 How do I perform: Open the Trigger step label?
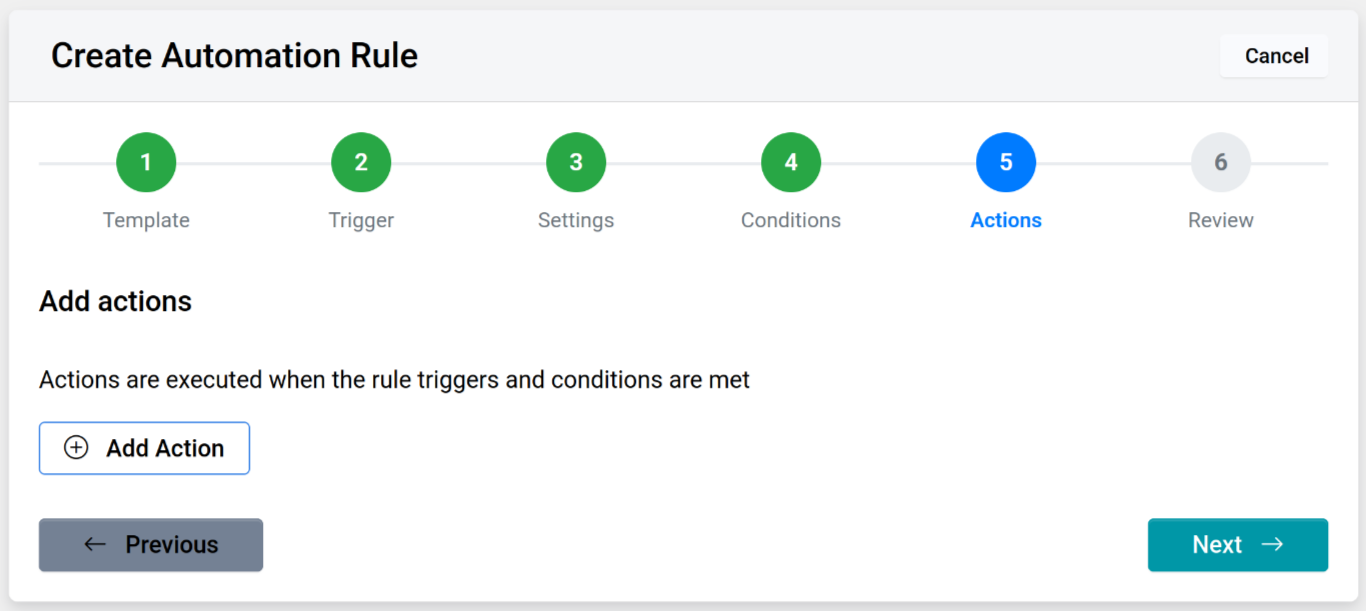click(361, 220)
